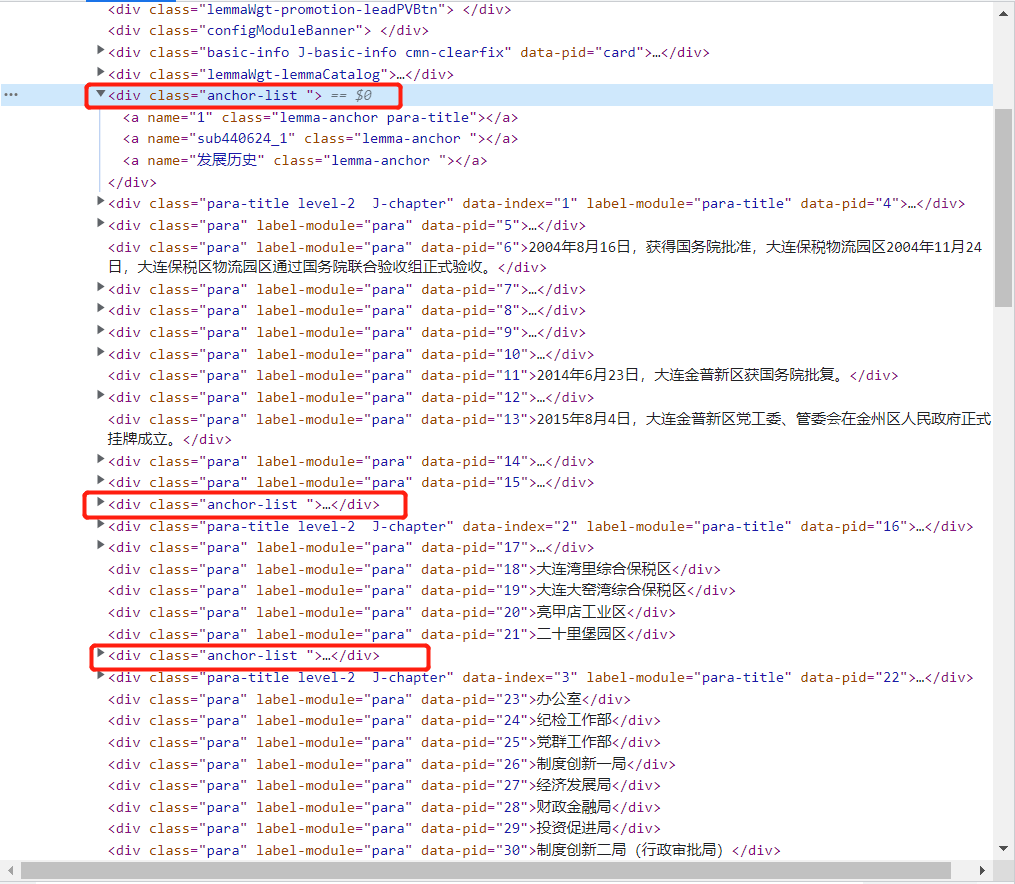Expand para div with data-pid="10"
The height and width of the screenshot is (884, 1015).
(100, 352)
